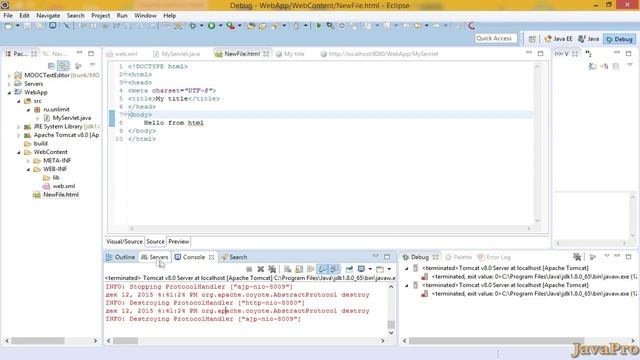Expand the META-INF folder

pyautogui.click(x=29, y=161)
